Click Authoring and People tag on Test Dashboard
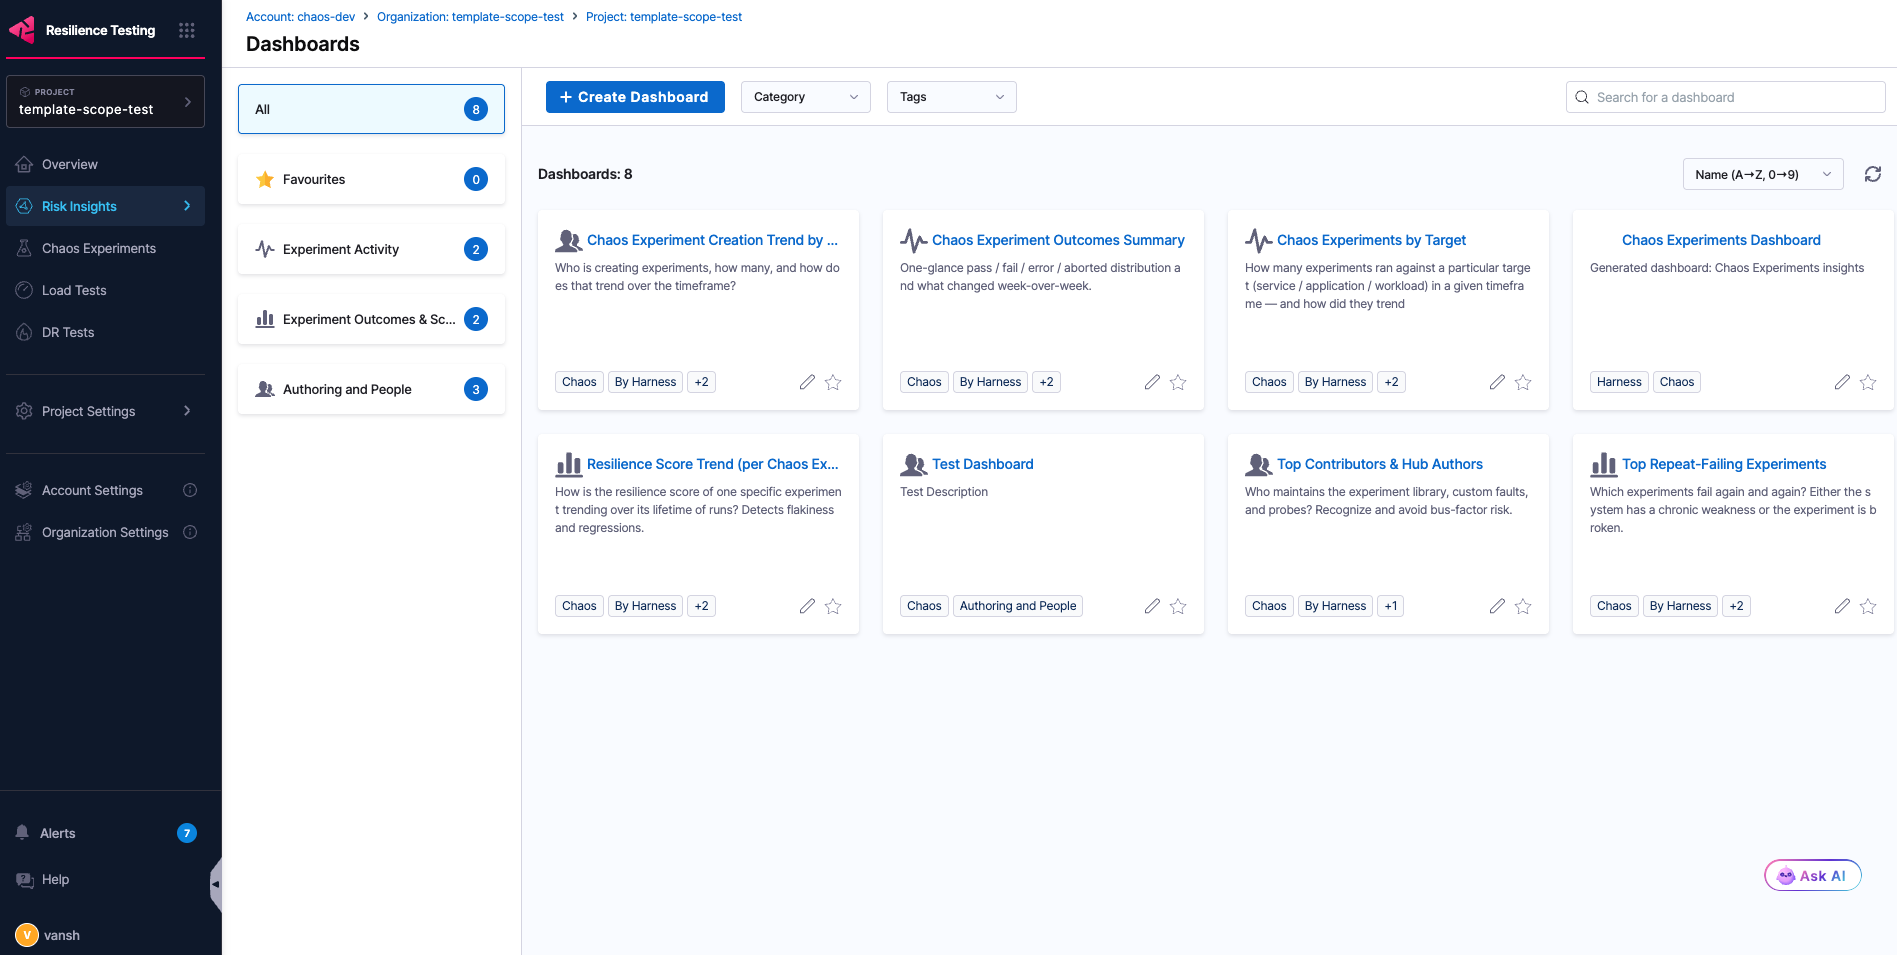Screen dimensions: 1897x955 [1018, 606]
